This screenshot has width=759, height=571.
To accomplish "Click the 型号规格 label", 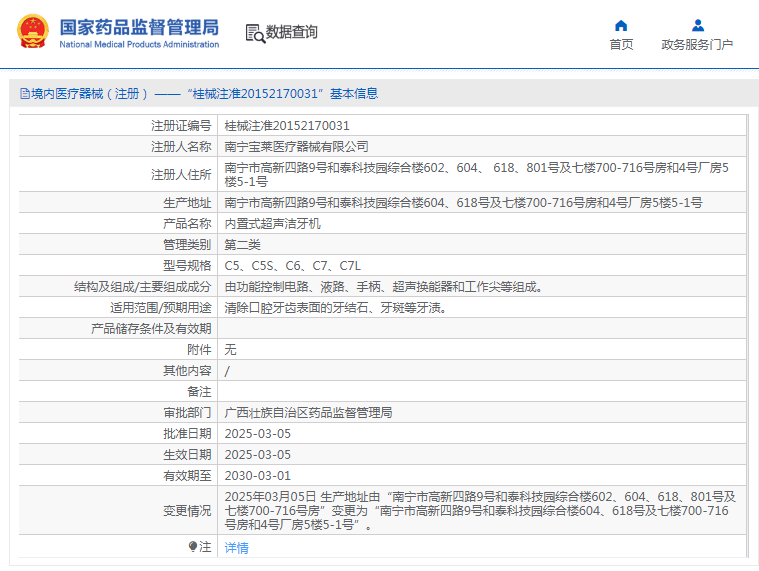I will (187, 266).
